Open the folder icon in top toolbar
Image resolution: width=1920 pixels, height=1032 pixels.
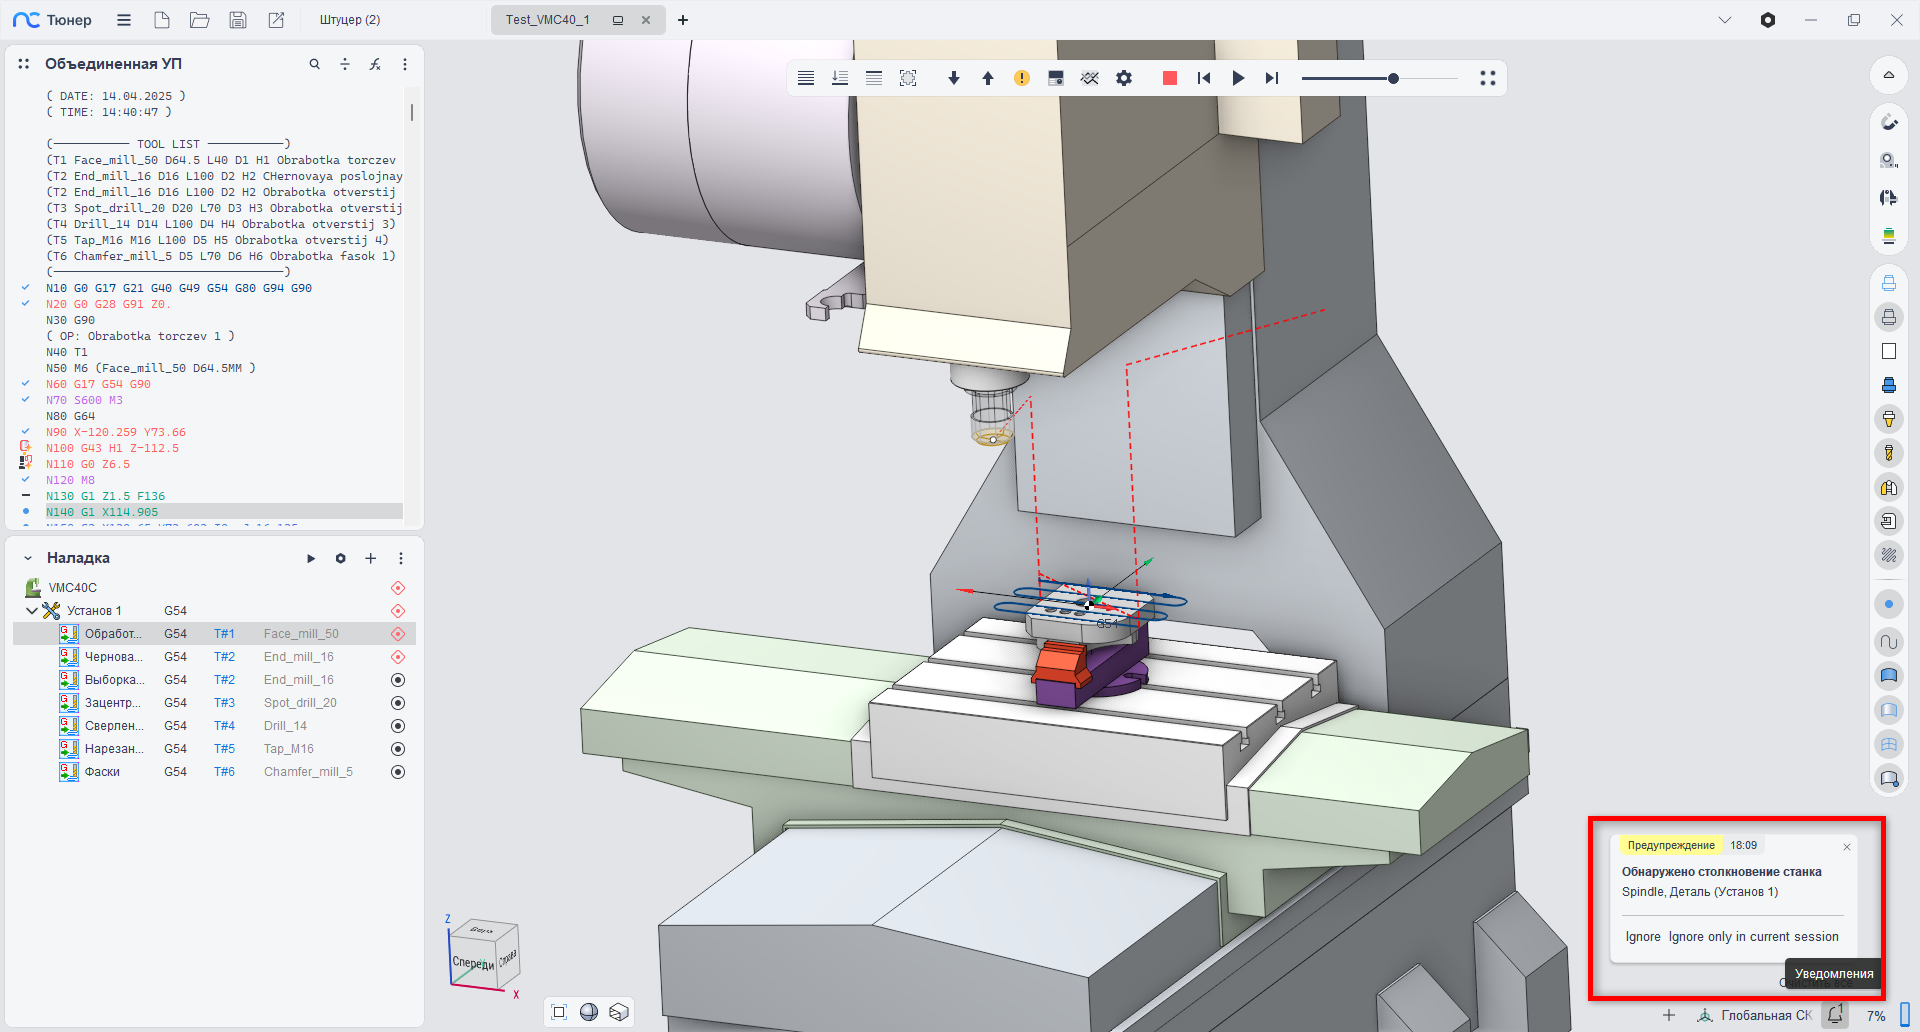pos(200,20)
